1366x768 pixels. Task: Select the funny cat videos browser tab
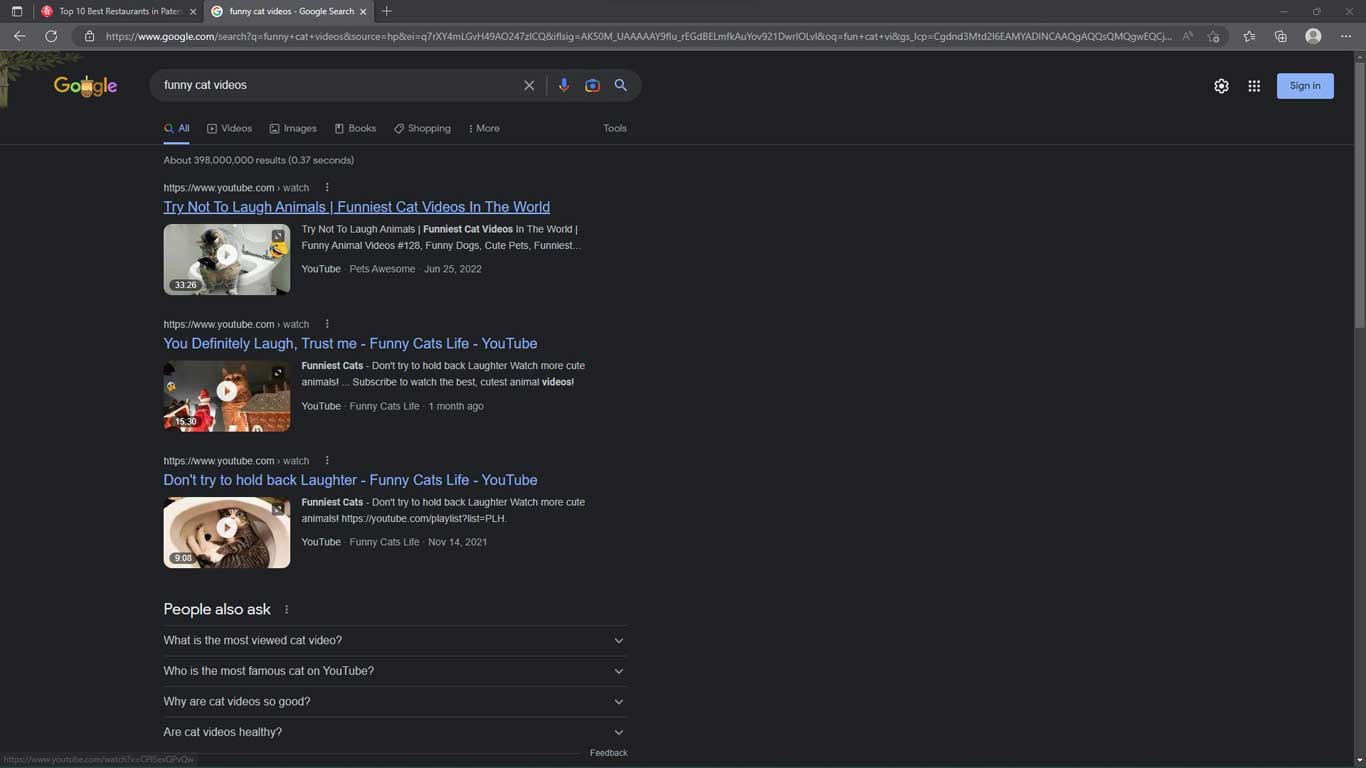[289, 11]
